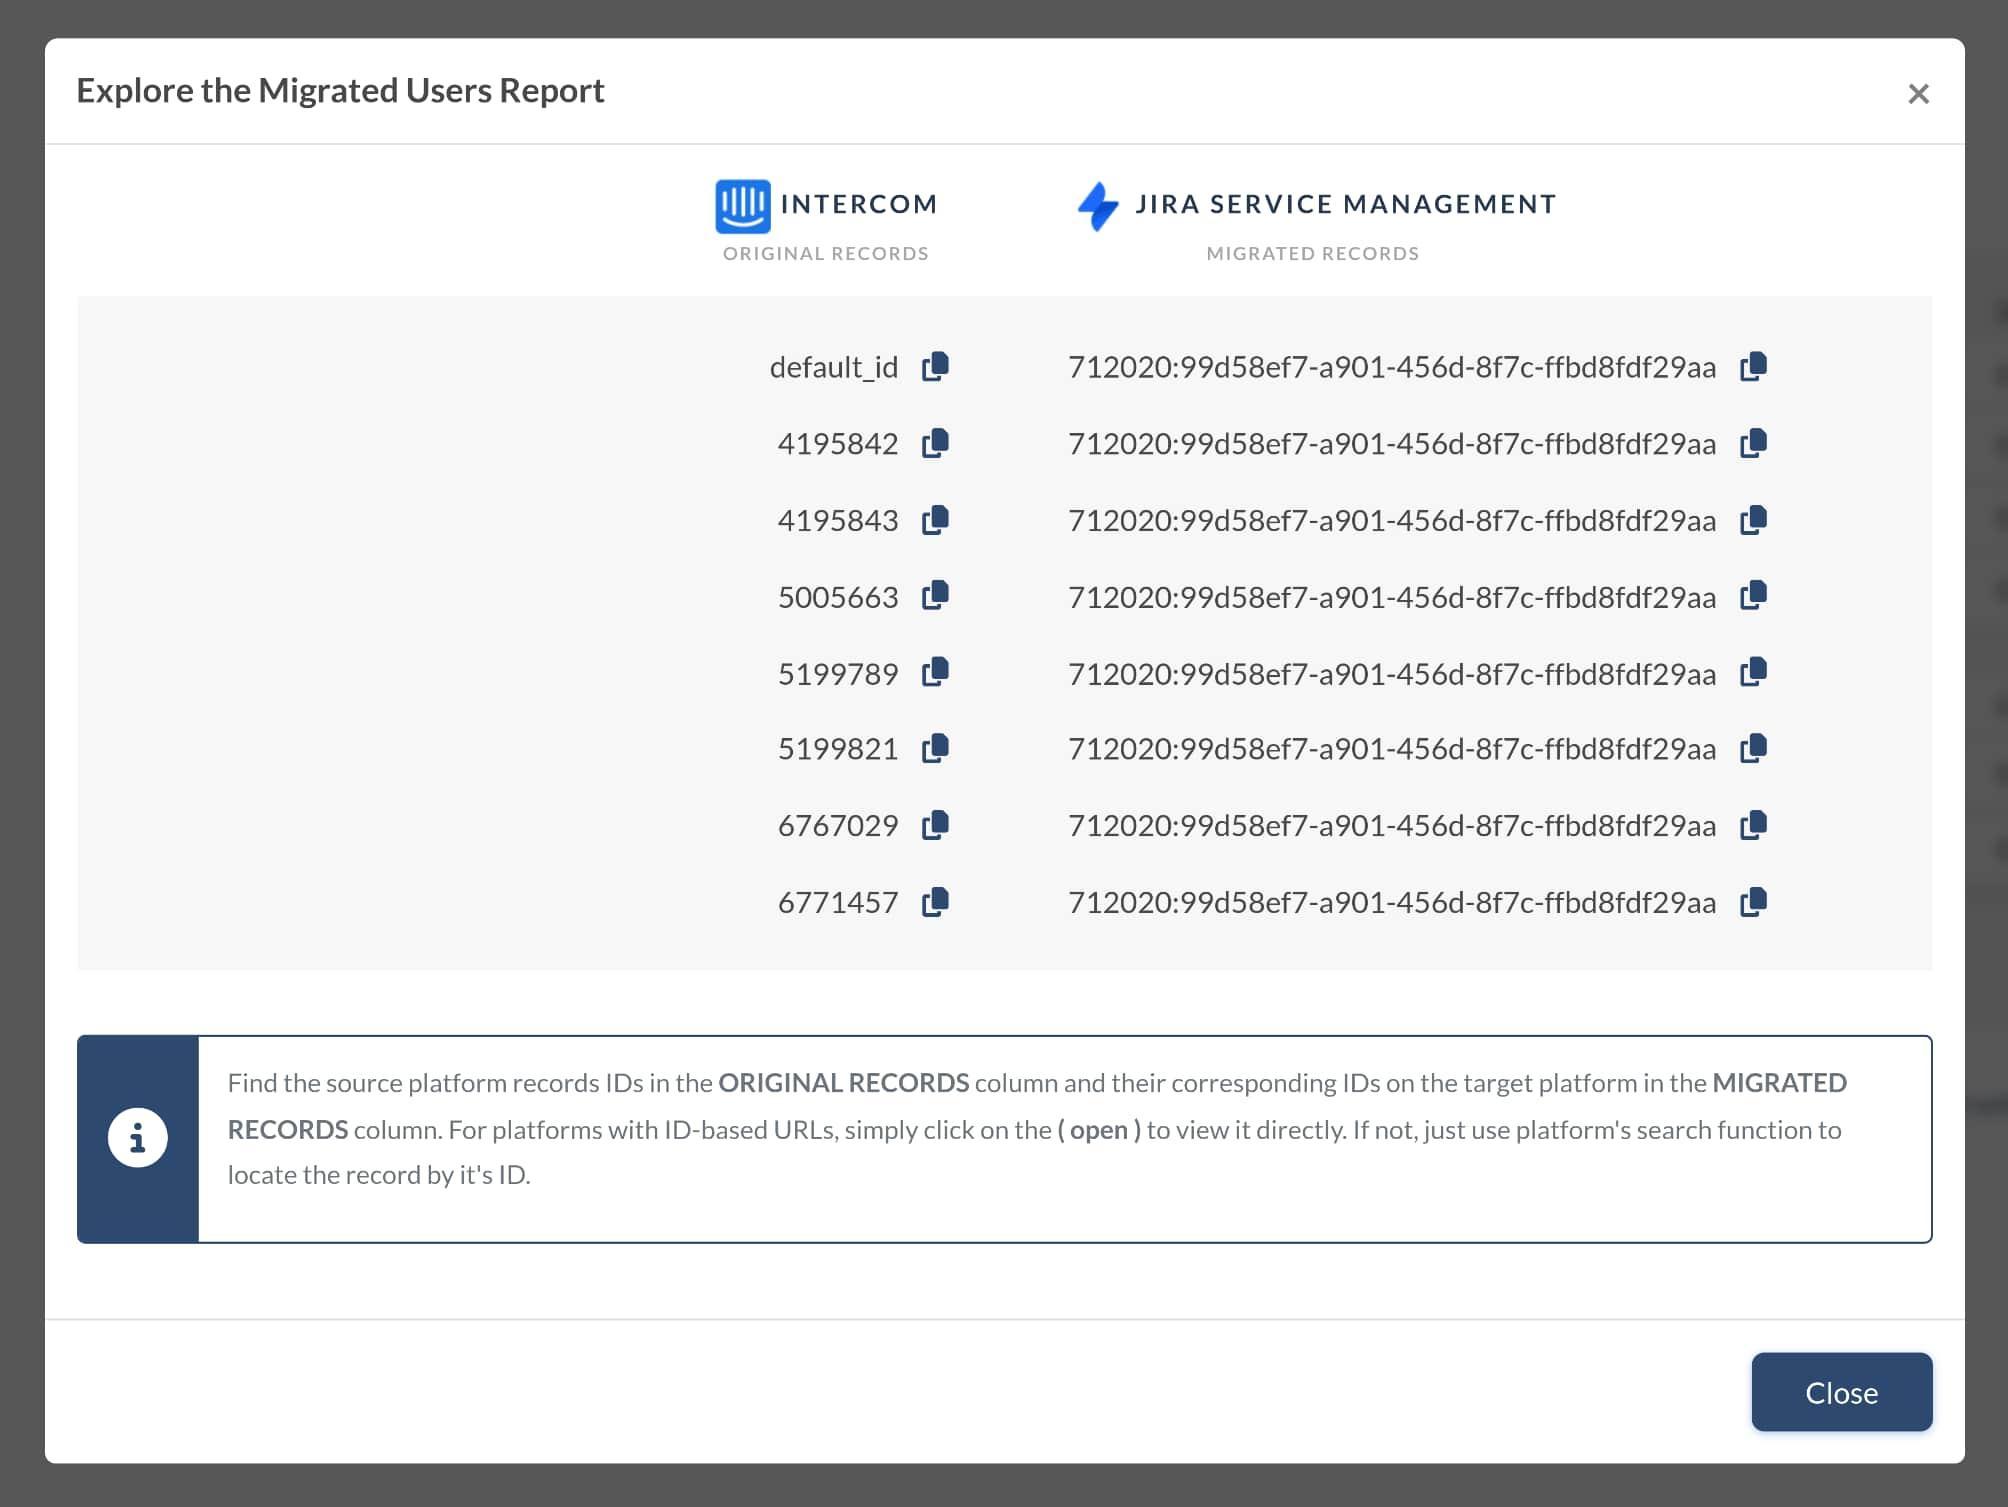Copy original record ID 5005663
Viewport: 2008px width, 1507px height.
pos(935,596)
